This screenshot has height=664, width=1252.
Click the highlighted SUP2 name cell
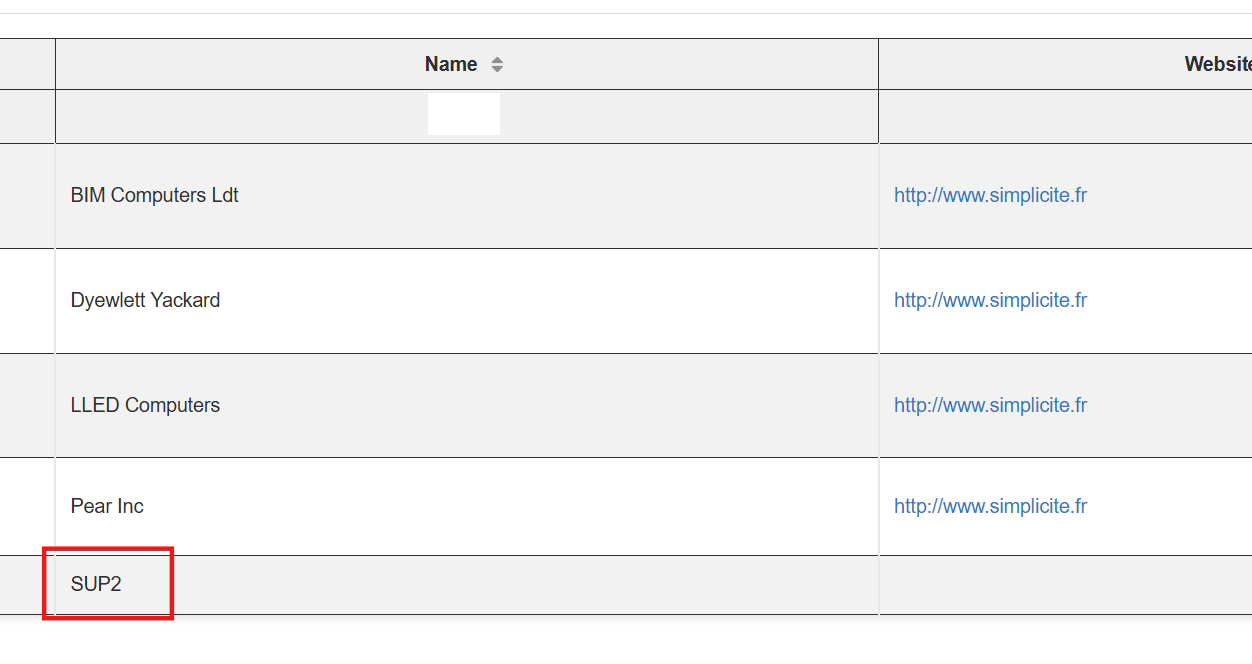97,585
